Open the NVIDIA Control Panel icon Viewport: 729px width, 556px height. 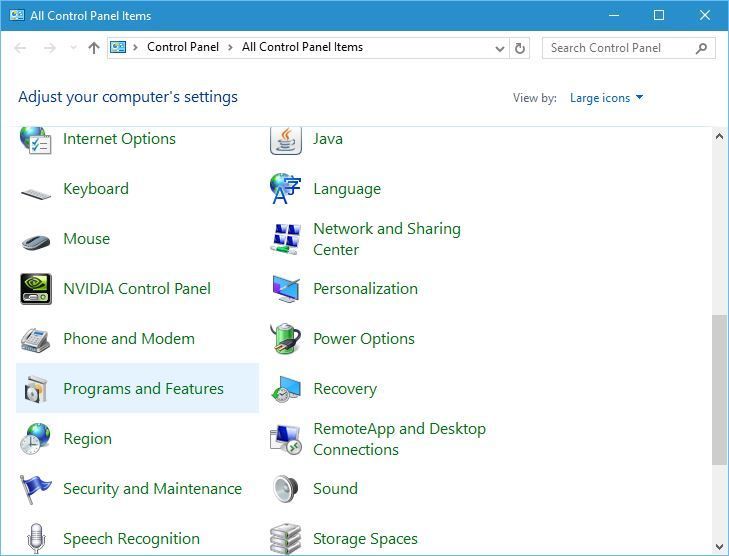36,289
